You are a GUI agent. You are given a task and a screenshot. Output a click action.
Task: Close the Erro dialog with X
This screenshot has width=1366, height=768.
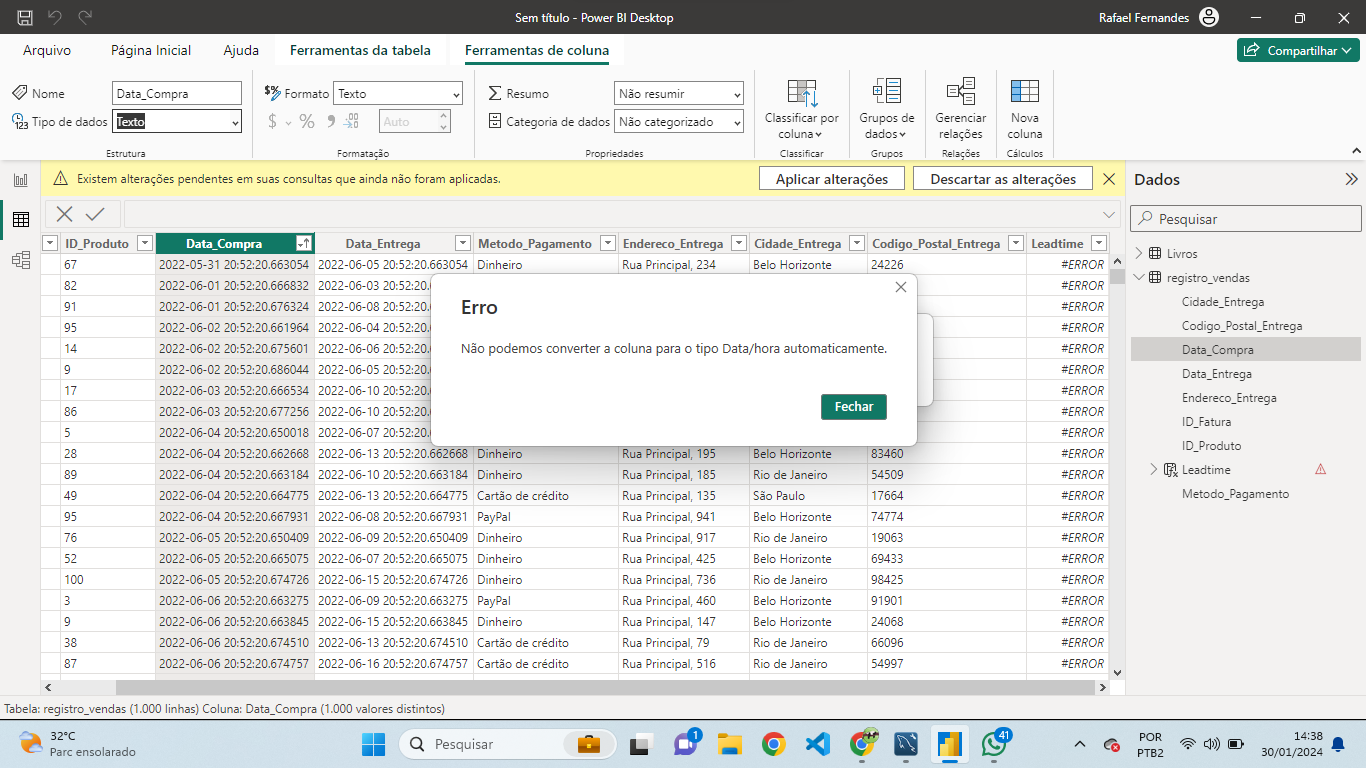pyautogui.click(x=901, y=287)
